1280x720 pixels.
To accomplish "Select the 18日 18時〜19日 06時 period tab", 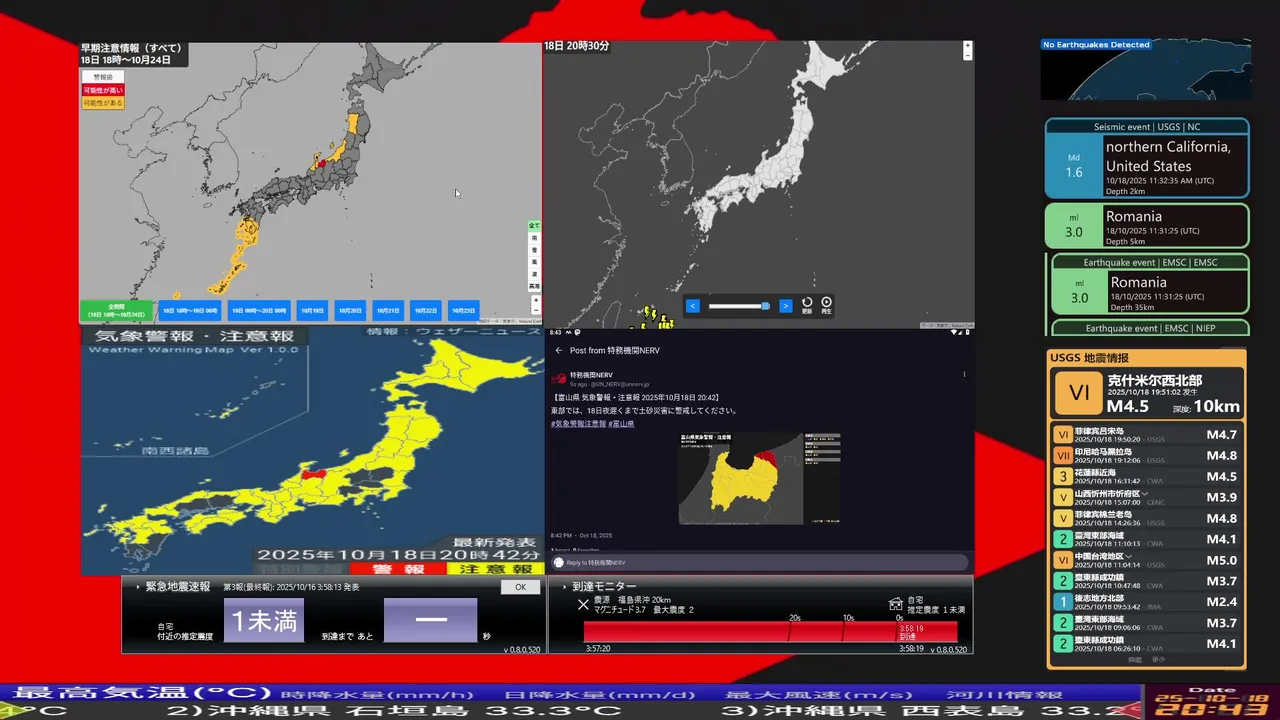I will pyautogui.click(x=190, y=311).
